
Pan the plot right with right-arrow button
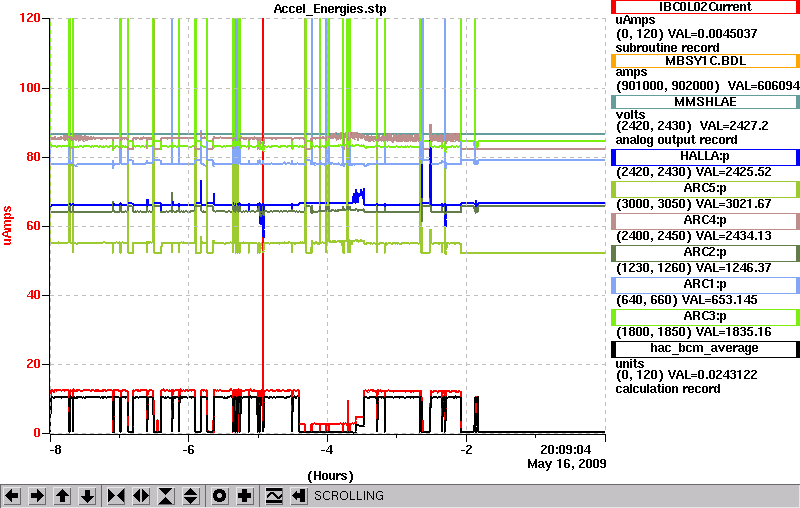(x=37, y=496)
